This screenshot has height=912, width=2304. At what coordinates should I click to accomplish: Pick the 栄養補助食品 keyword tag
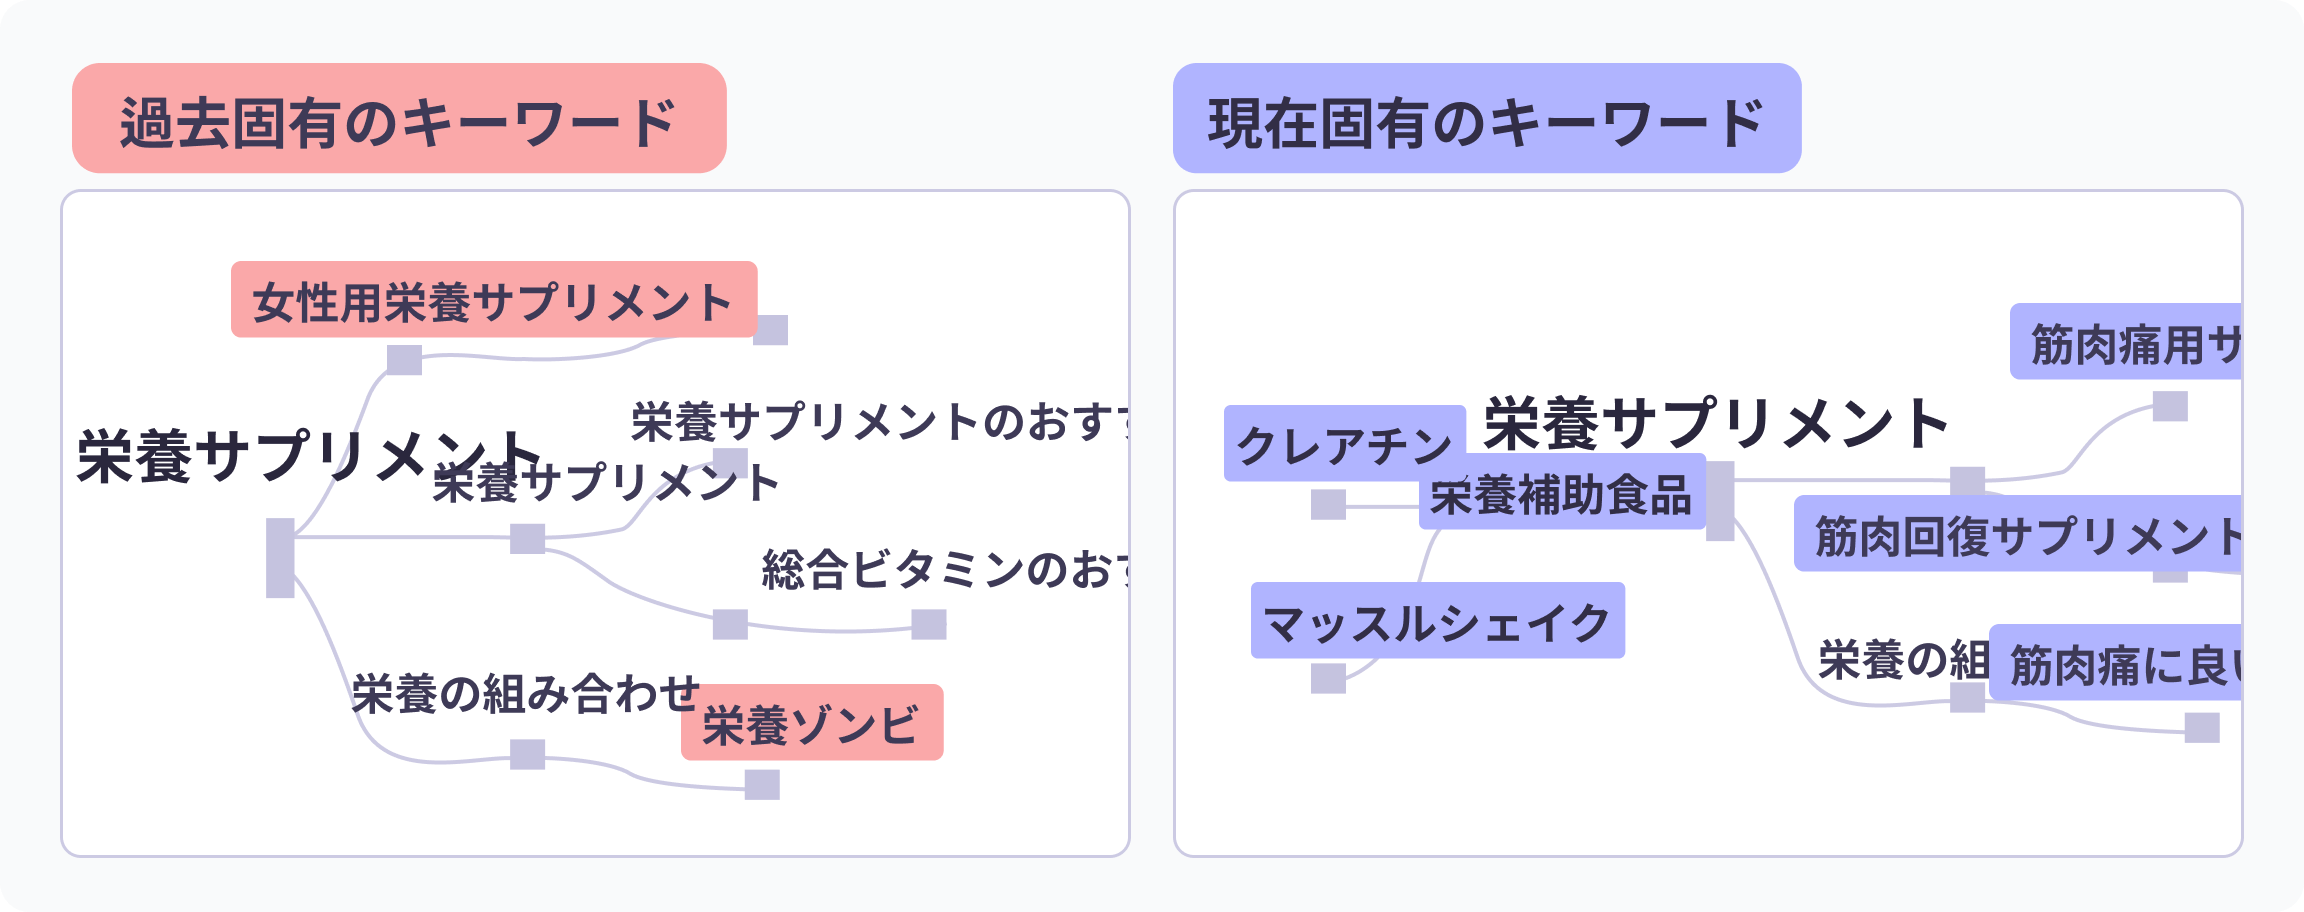pyautogui.click(x=1561, y=493)
